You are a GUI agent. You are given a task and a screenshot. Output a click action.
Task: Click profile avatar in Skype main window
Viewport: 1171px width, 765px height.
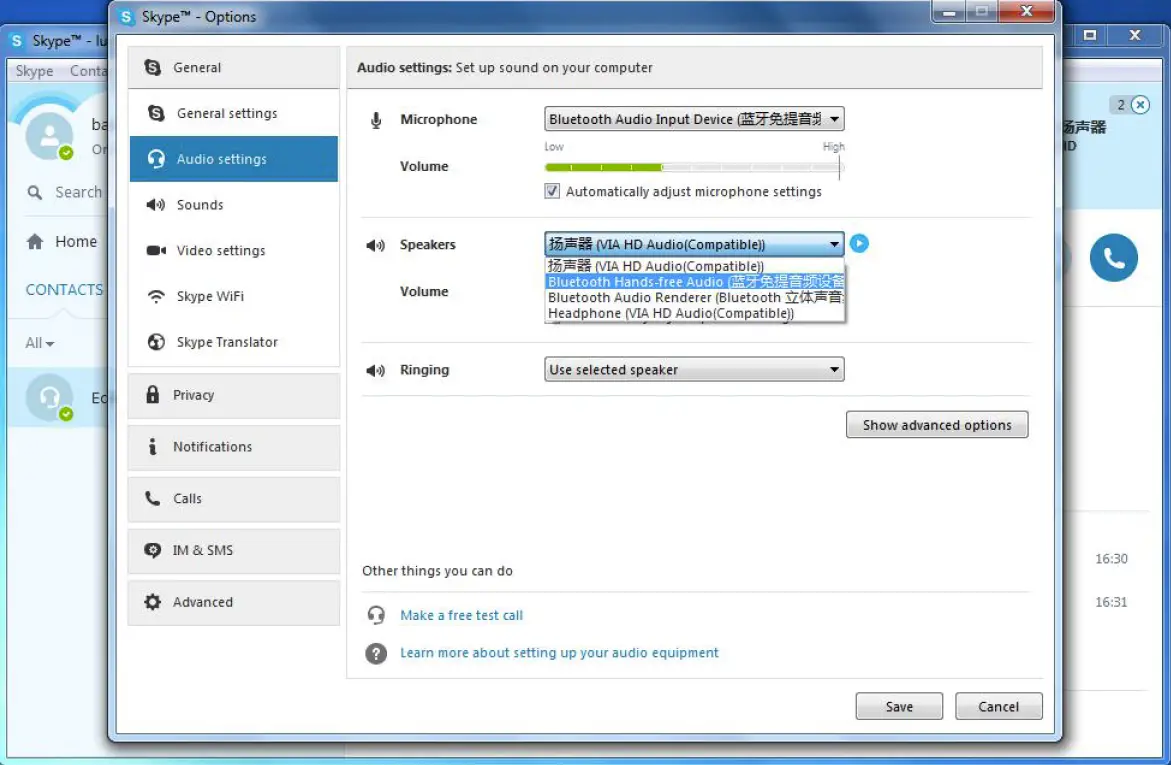(49, 135)
